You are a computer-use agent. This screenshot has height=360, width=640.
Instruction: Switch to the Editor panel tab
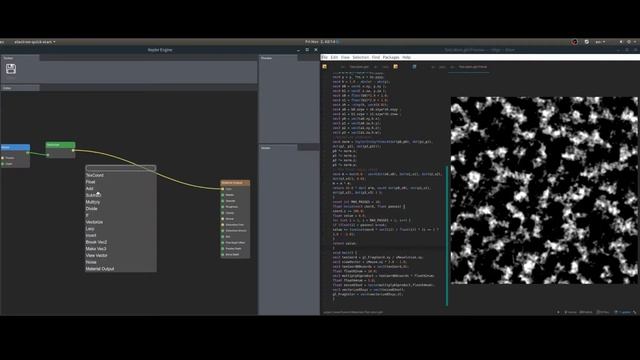[20, 88]
